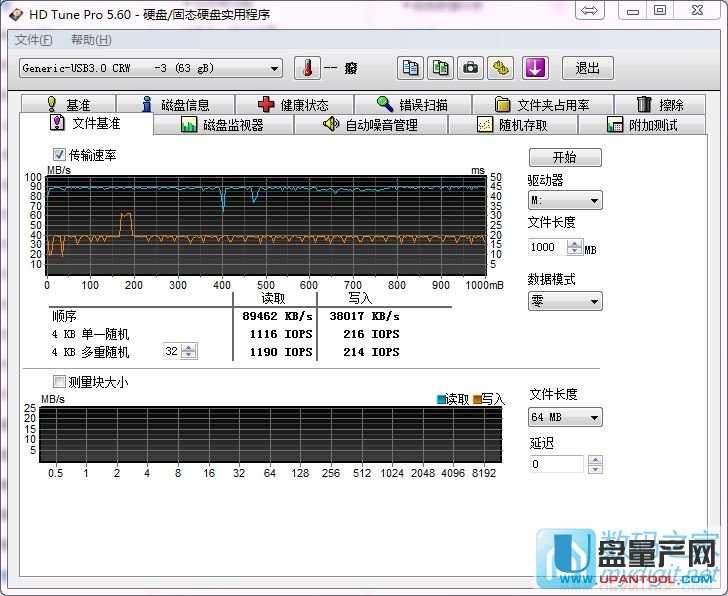
Task: Expand the Generic-USB3.0 CRW drive dropdown
Action: 151,68
